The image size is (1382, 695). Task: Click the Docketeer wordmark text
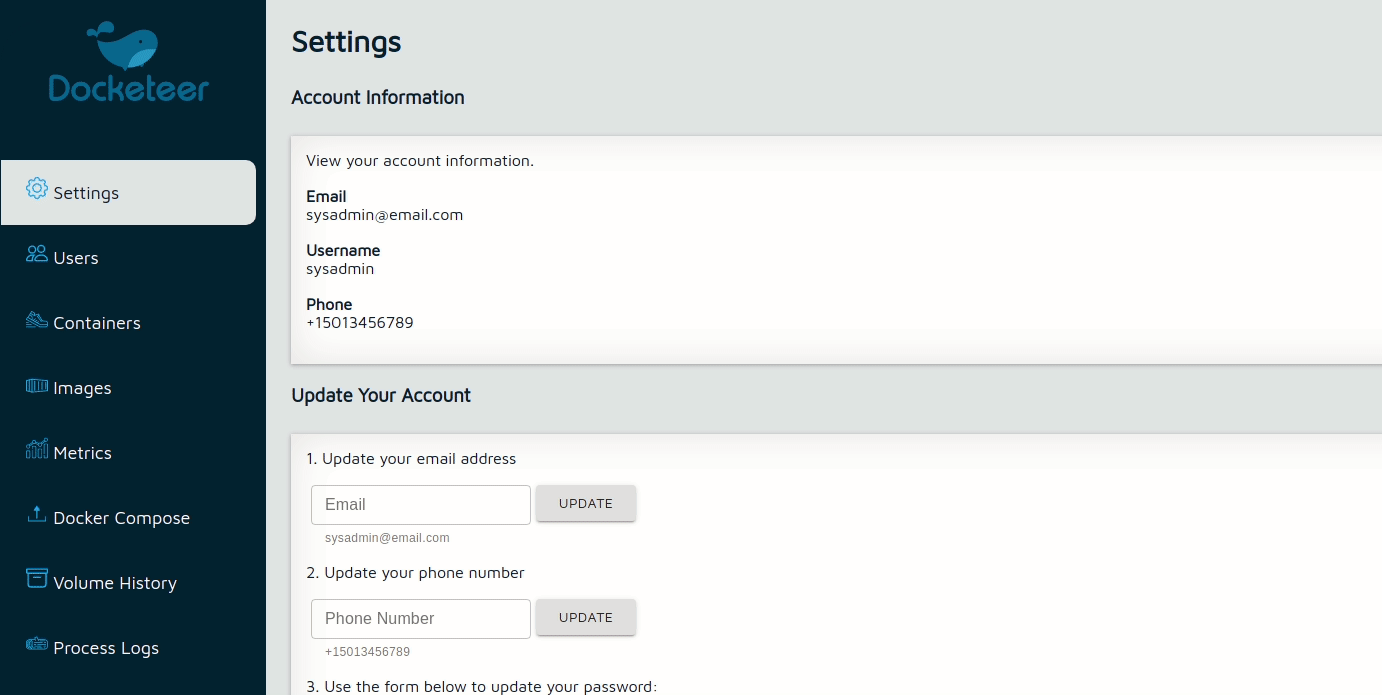129,89
